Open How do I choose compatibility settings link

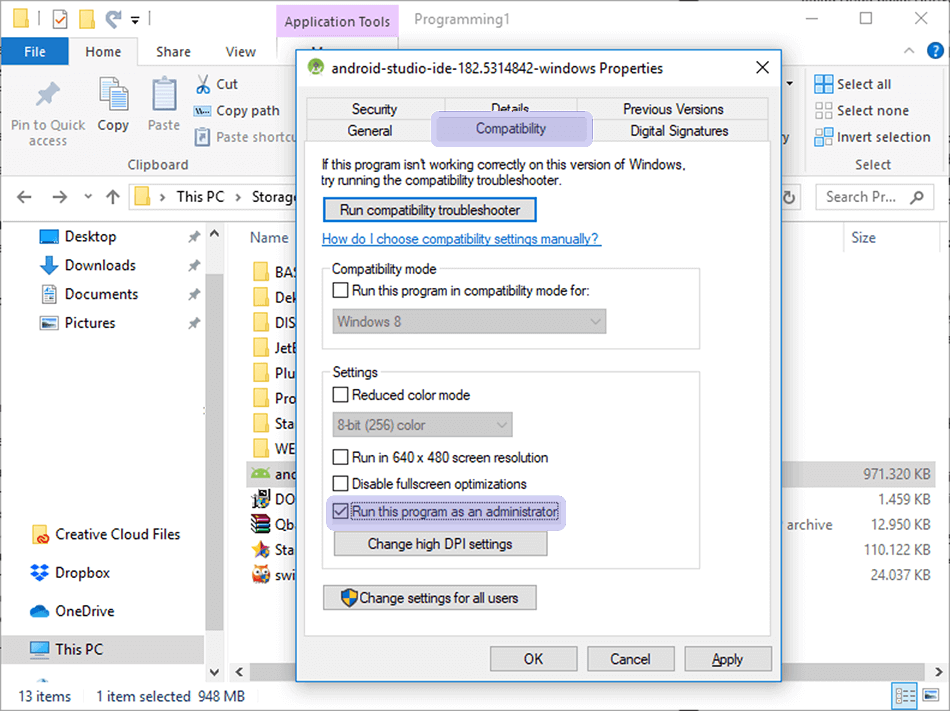click(461, 239)
